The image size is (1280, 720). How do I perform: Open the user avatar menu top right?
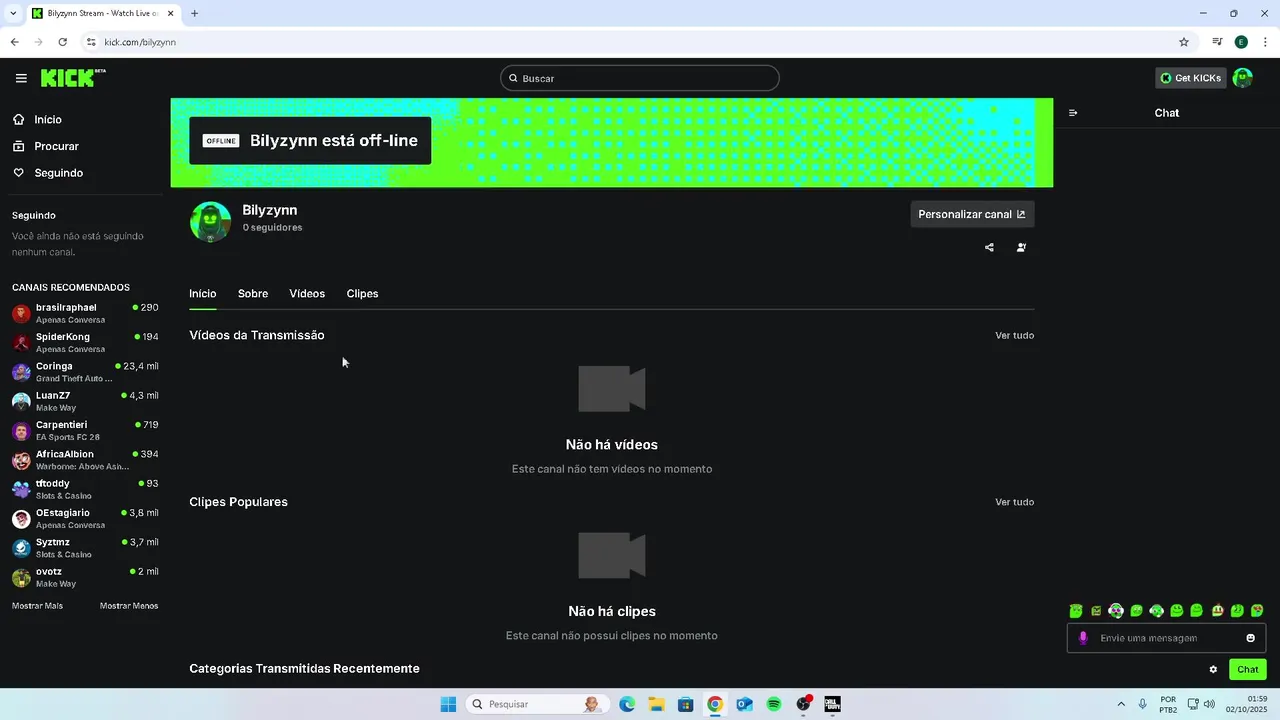coord(1243,78)
